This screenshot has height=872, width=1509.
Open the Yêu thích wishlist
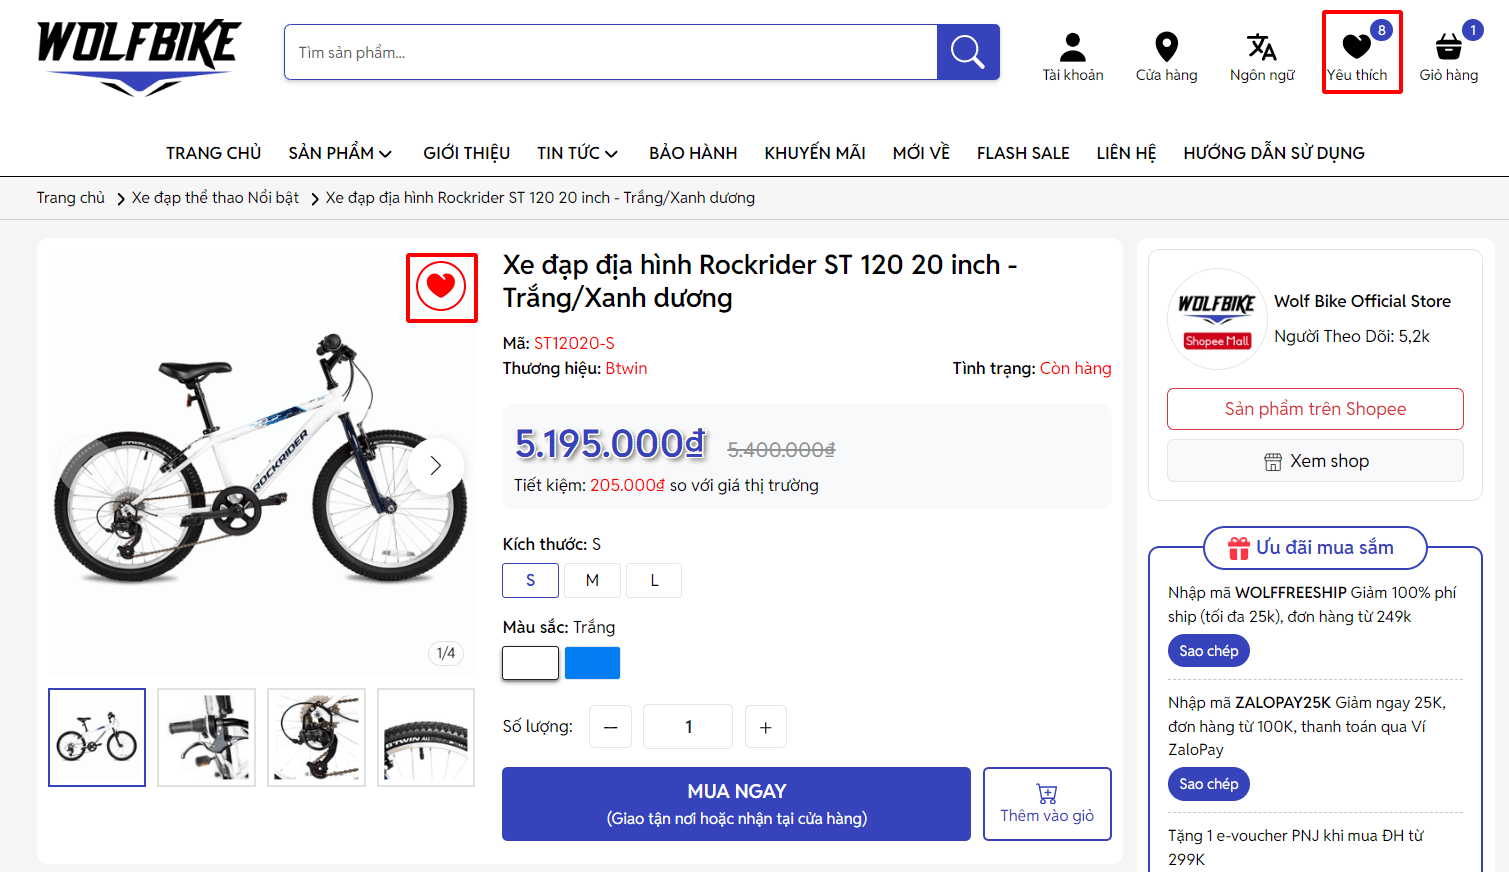1357,55
